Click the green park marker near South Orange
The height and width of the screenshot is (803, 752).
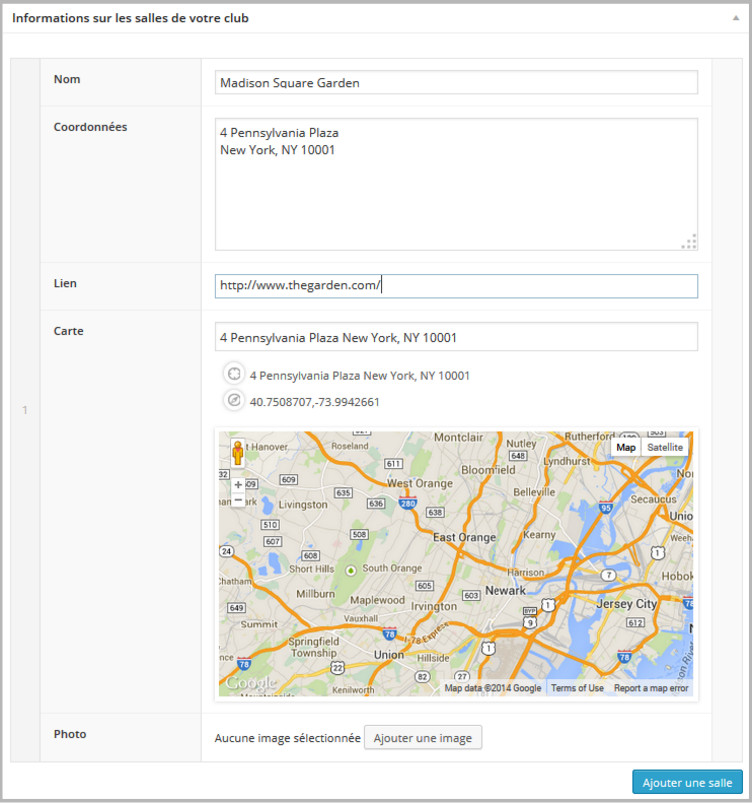point(351,570)
